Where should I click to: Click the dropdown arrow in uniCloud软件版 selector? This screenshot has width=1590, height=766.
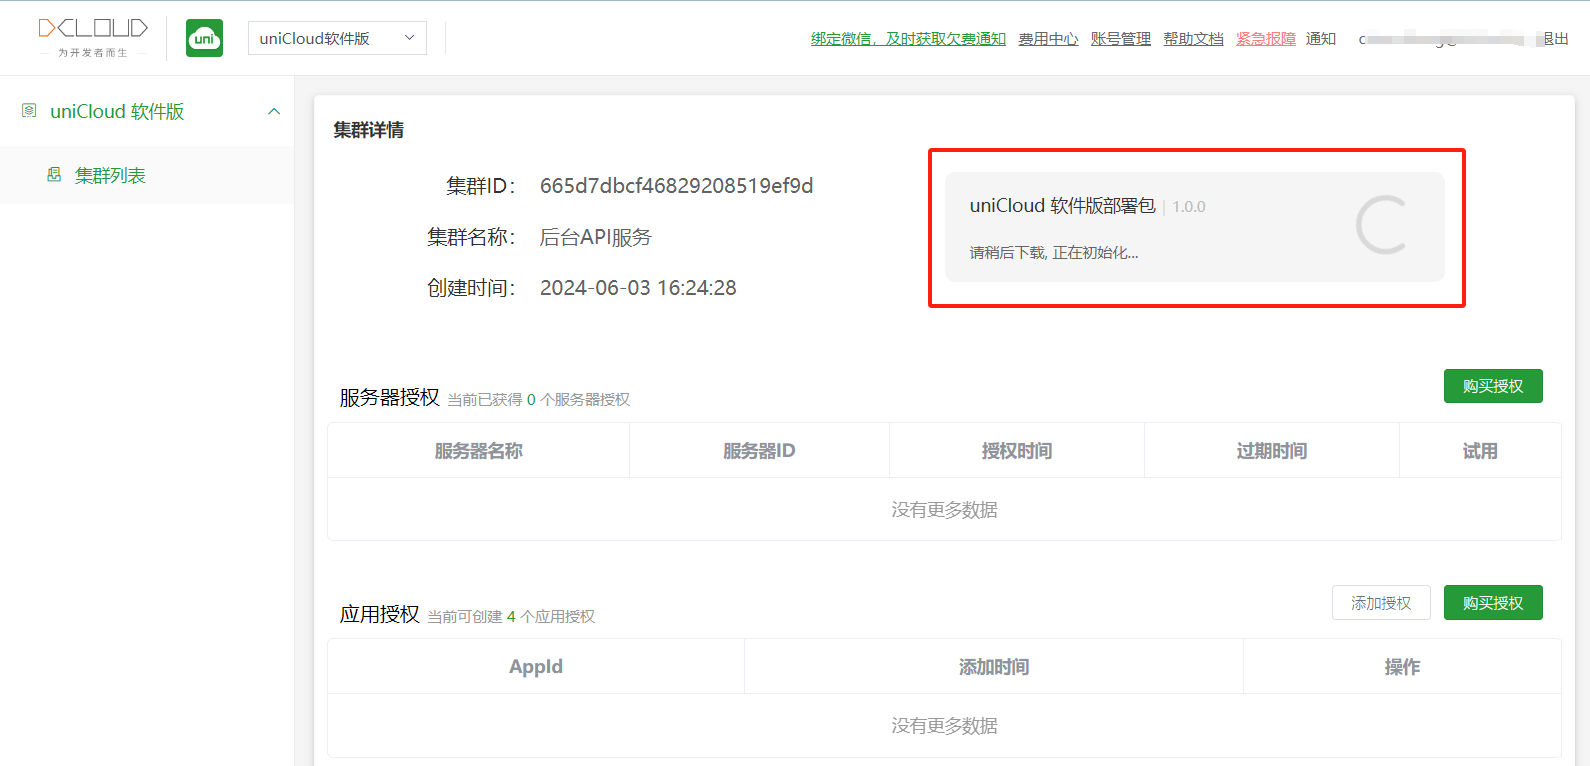pos(409,38)
